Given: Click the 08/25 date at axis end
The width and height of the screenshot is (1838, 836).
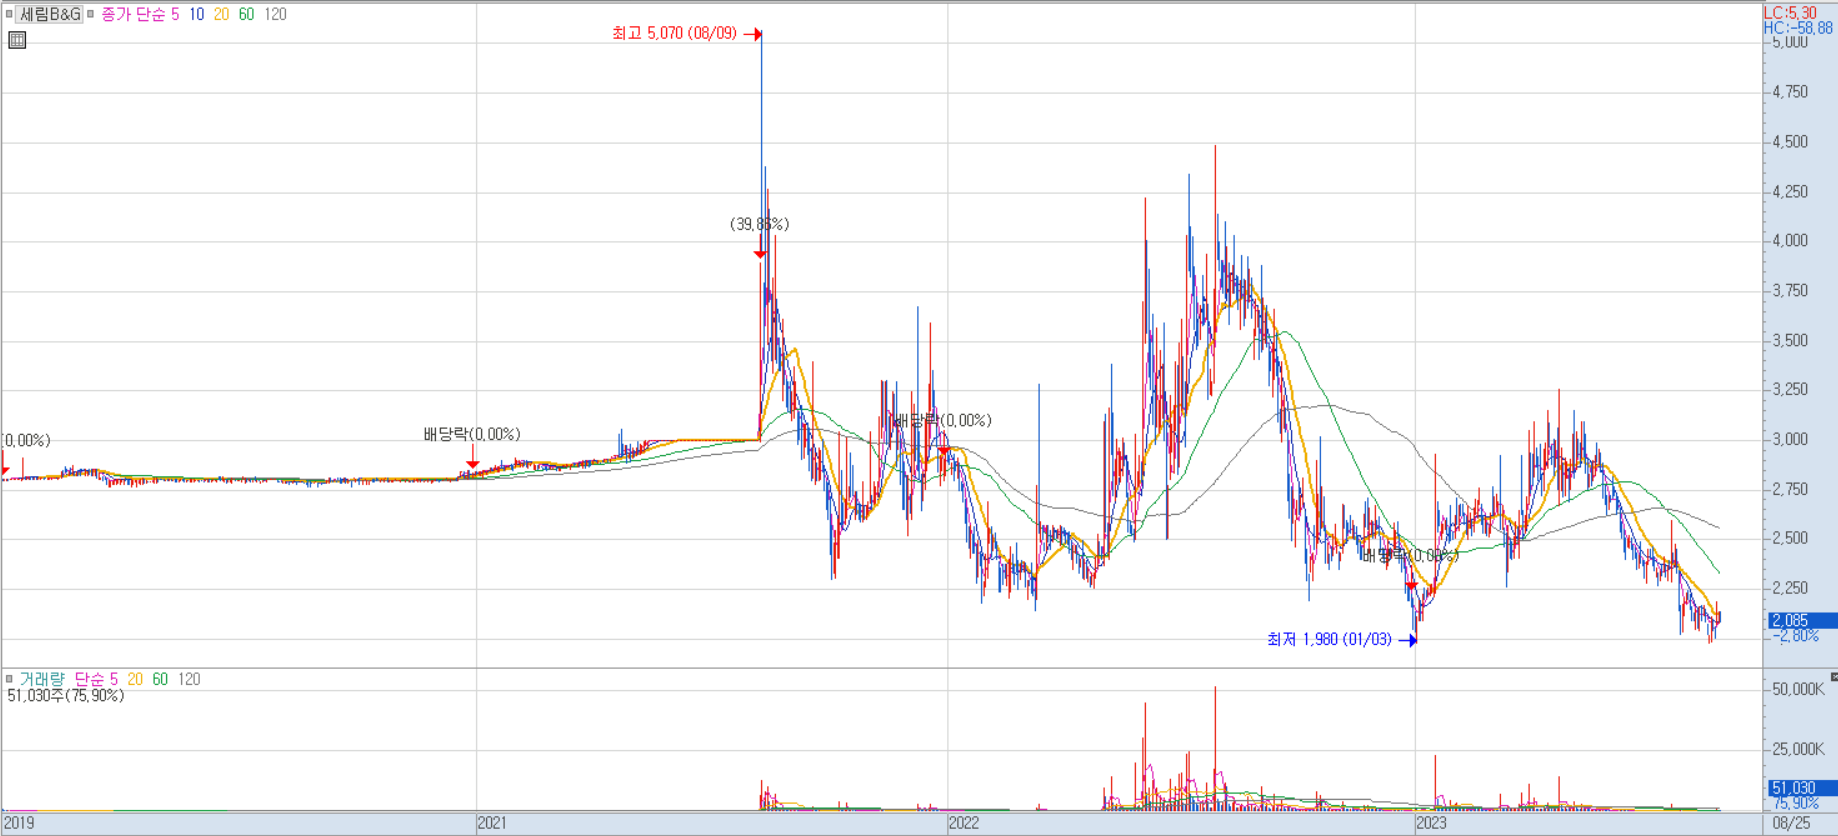Looking at the screenshot, I should [x=1791, y=823].
